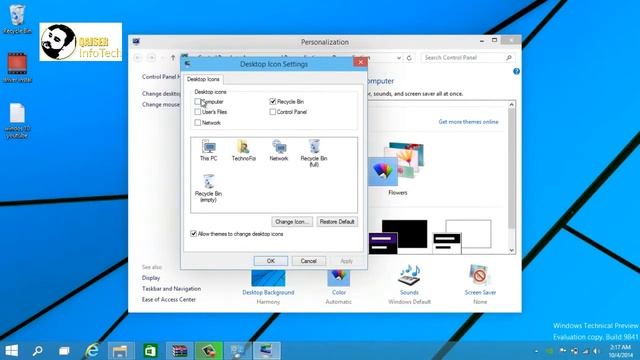
Task: Open Get more themes online link
Action: (468, 122)
